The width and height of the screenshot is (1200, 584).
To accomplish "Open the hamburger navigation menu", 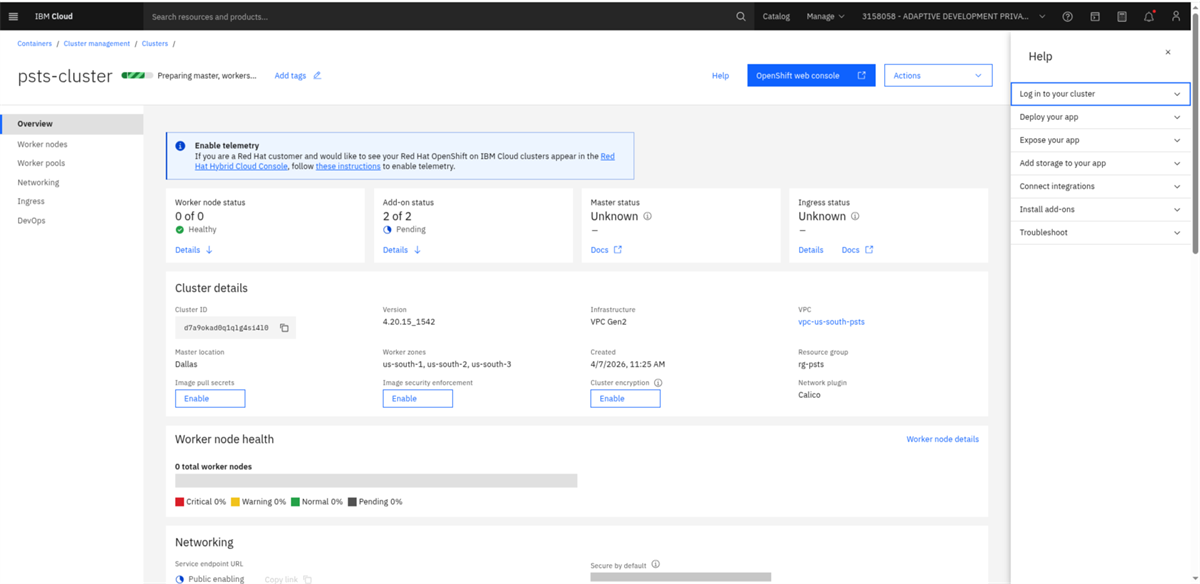I will pyautogui.click(x=13, y=16).
